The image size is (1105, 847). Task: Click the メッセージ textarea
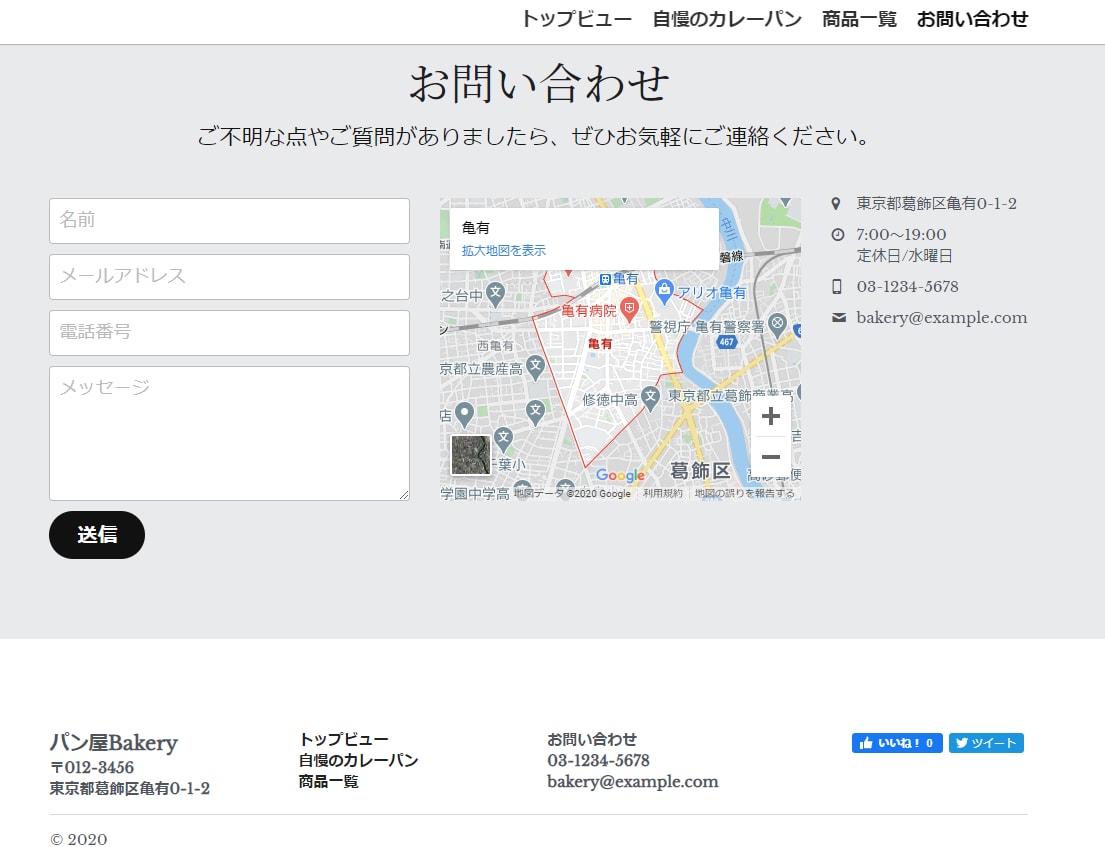(229, 433)
